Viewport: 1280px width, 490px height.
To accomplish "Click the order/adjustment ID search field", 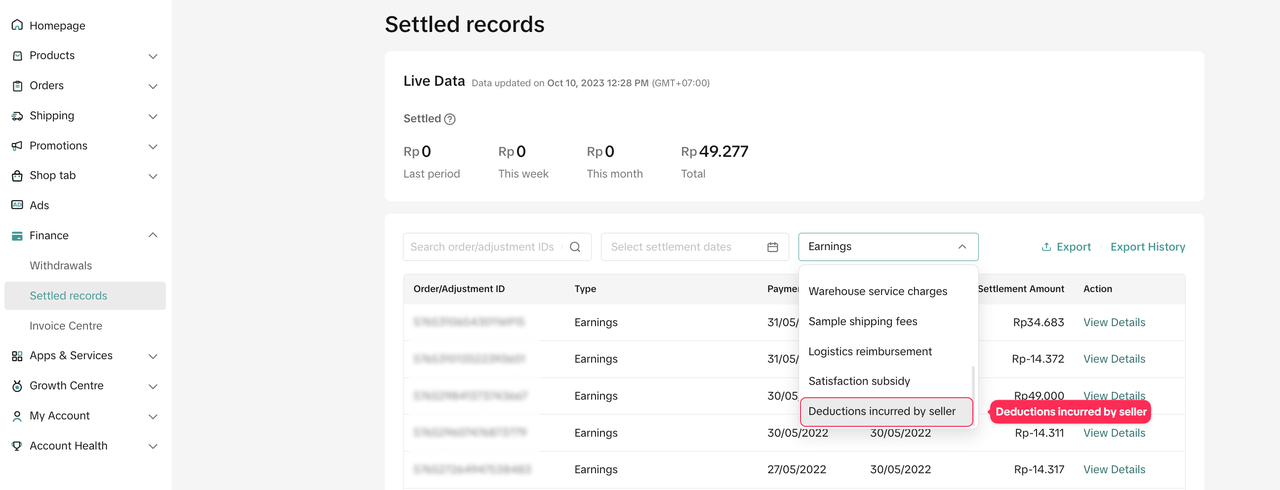I will (482, 247).
